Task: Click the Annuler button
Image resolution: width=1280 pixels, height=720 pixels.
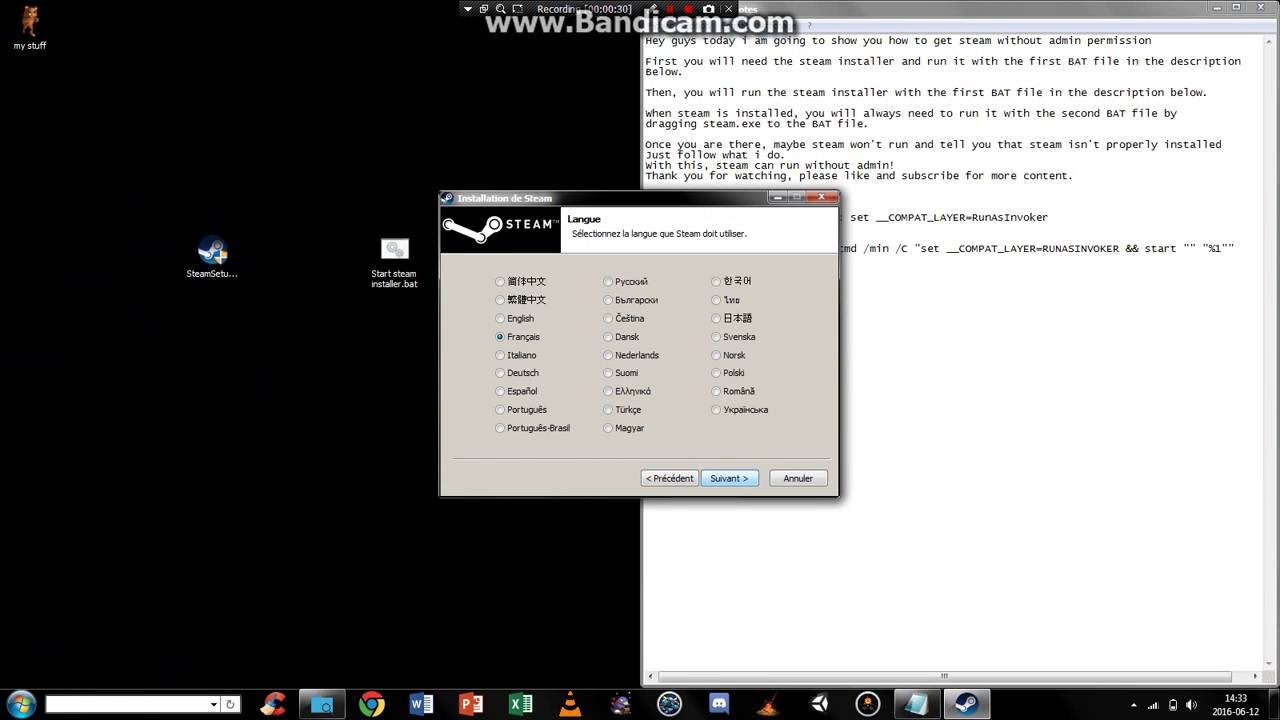Action: tap(798, 479)
